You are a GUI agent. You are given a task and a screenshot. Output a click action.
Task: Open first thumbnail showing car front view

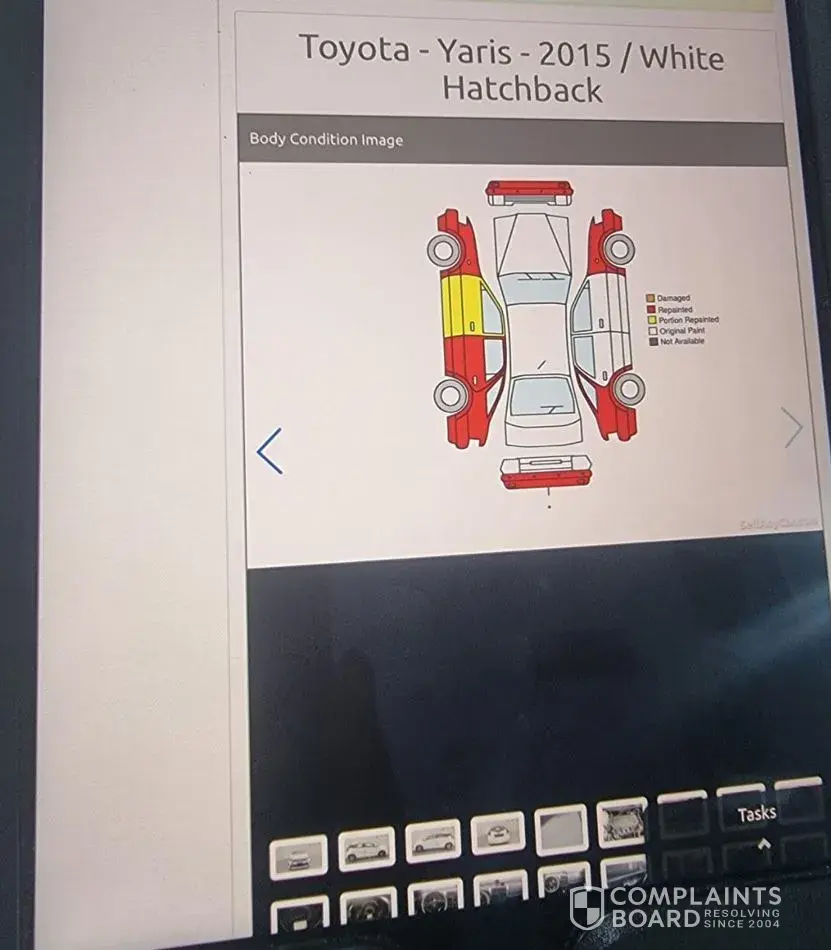point(298,856)
